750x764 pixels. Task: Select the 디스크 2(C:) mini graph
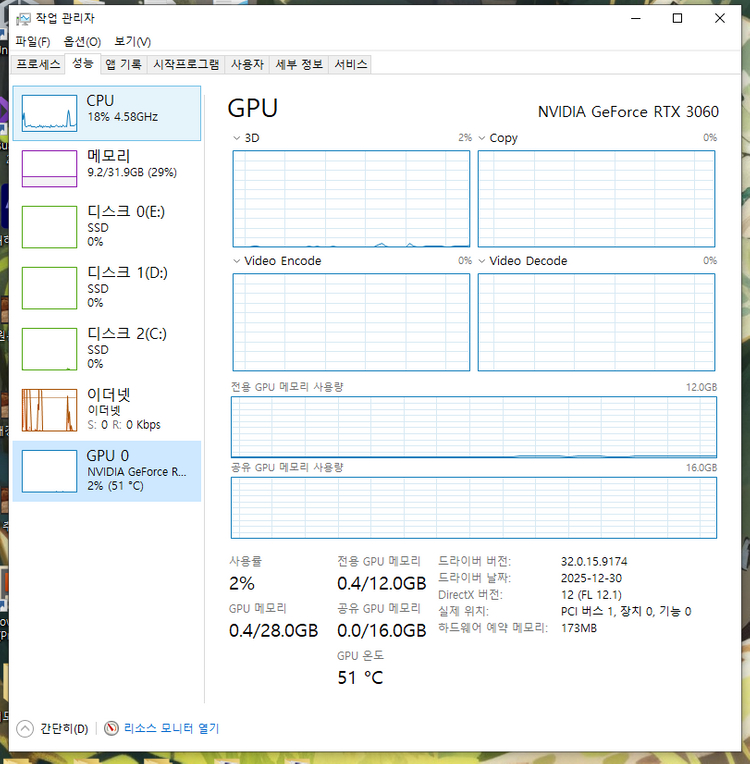click(49, 349)
